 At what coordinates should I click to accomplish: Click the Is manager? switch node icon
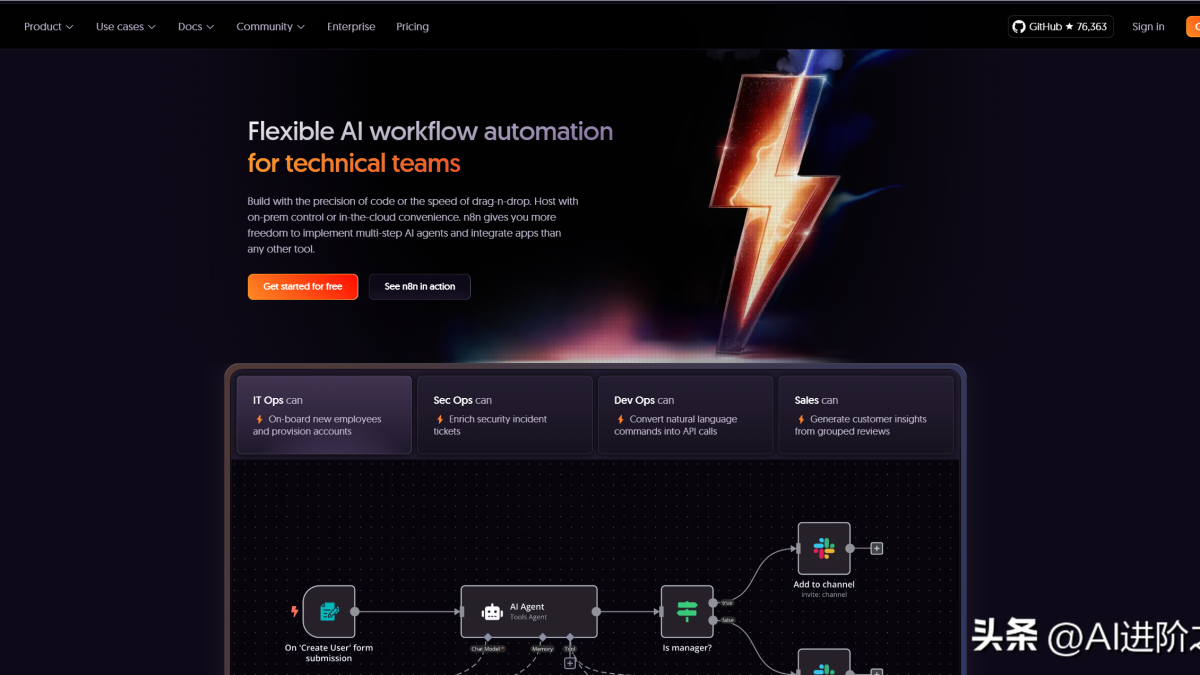pyautogui.click(x=687, y=611)
